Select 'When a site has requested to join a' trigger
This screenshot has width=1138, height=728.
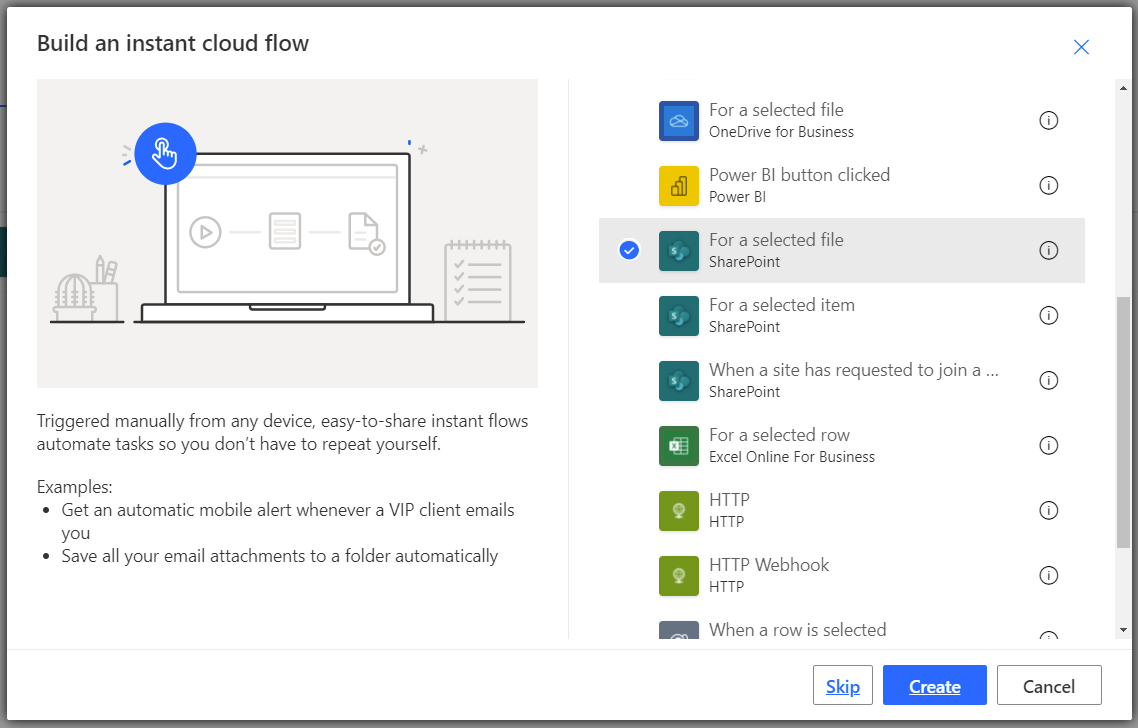(854, 370)
